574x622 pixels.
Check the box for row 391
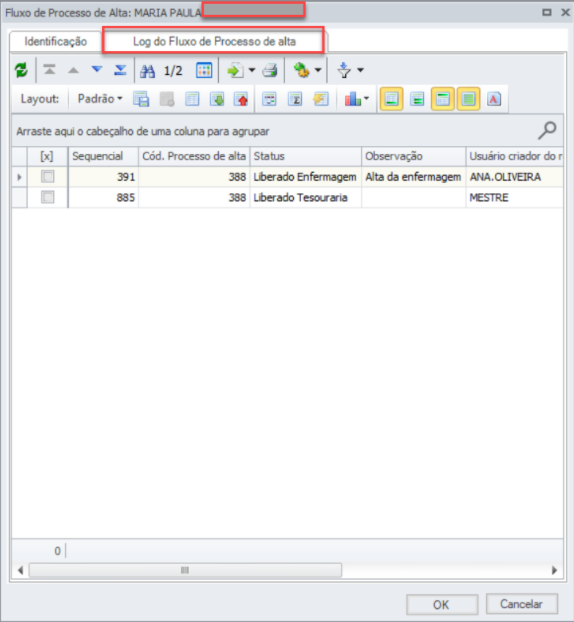point(48,177)
